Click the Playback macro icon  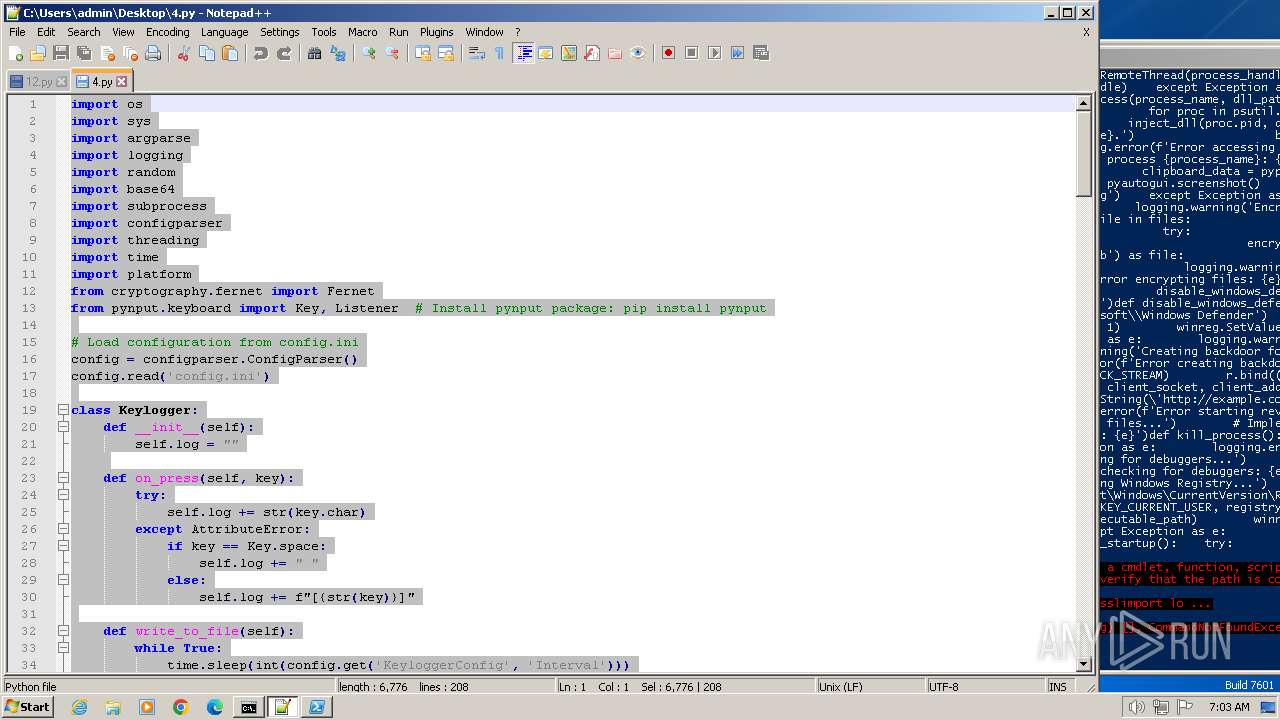(x=714, y=53)
